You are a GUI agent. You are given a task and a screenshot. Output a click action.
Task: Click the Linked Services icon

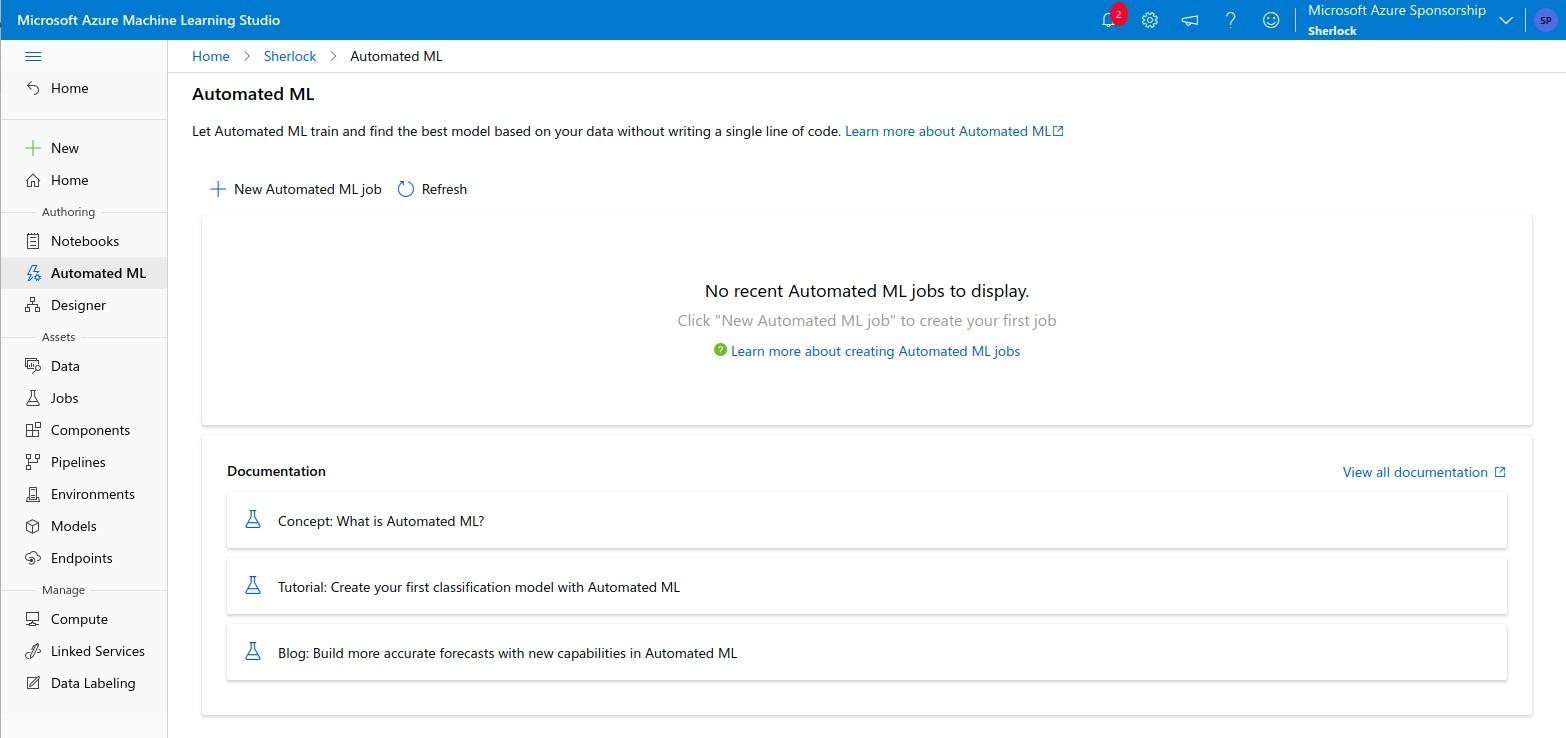[x=33, y=651]
